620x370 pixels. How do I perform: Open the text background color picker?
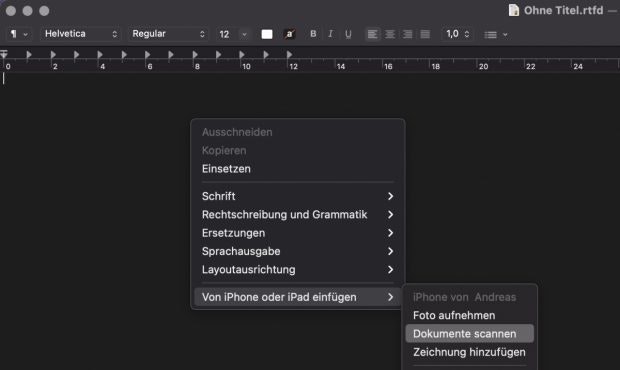point(289,34)
